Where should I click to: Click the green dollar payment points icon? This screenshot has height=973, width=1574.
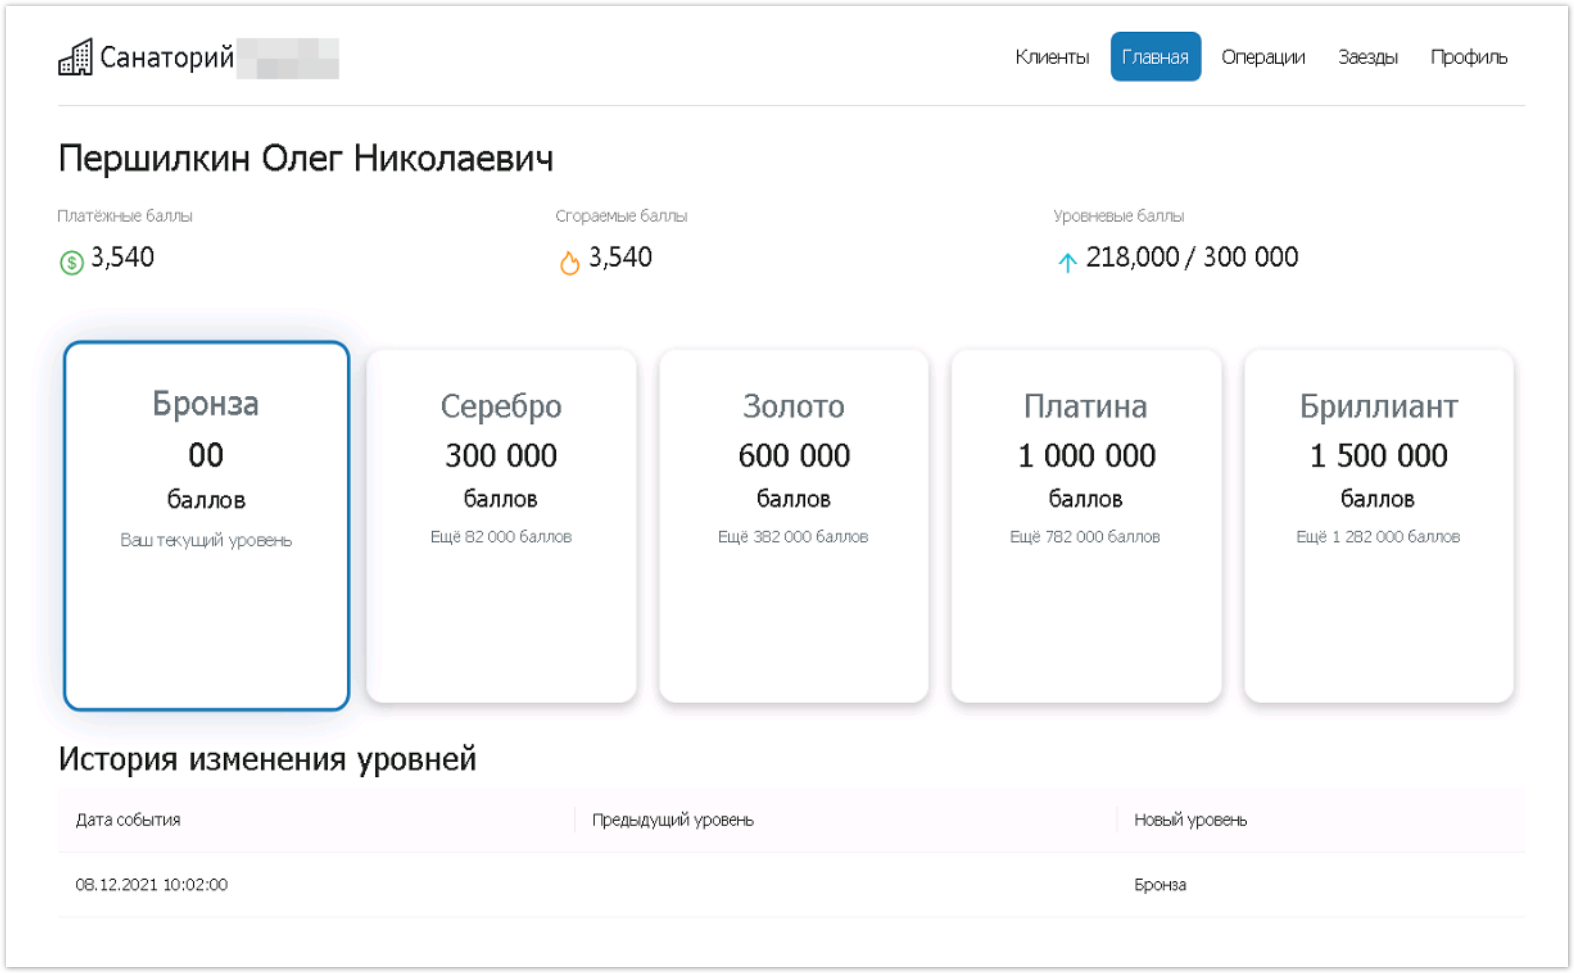pyautogui.click(x=71, y=262)
